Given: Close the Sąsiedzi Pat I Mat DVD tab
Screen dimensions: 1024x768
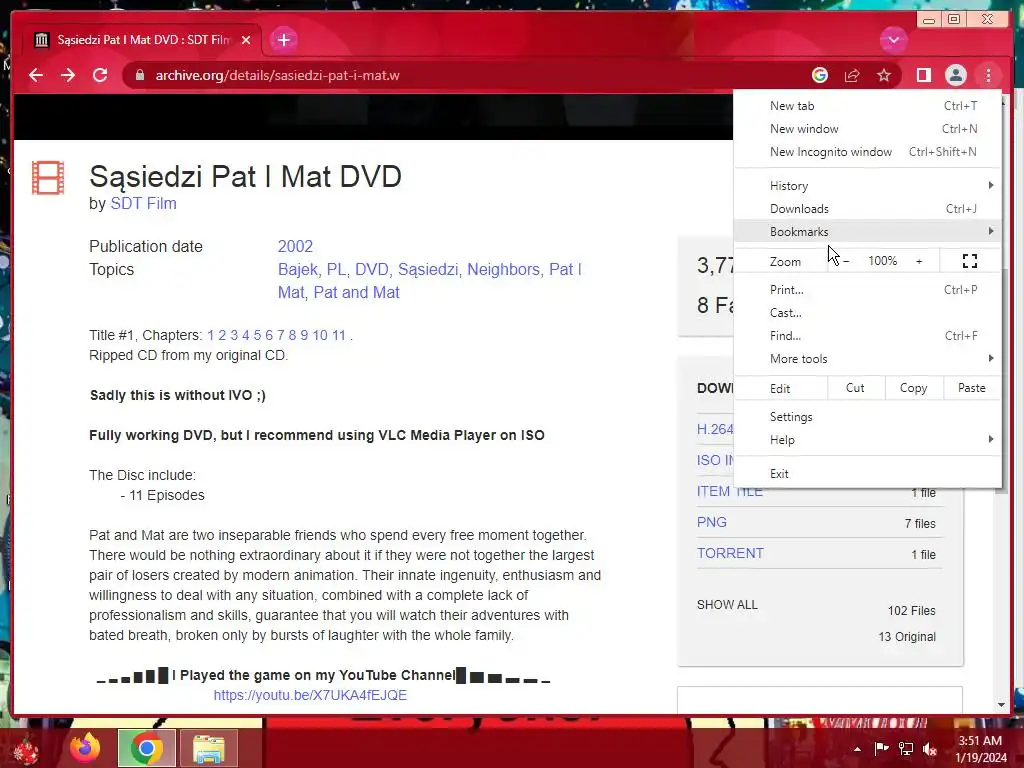Looking at the screenshot, I should pyautogui.click(x=246, y=40).
